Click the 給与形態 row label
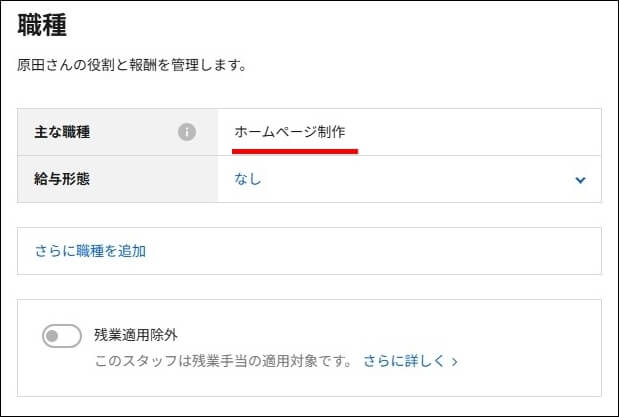619x417 pixels. click(x=62, y=179)
